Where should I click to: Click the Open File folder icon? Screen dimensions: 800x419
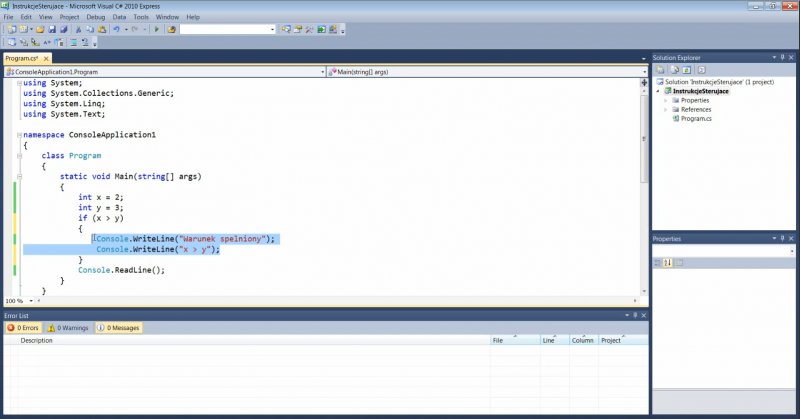pos(39,30)
